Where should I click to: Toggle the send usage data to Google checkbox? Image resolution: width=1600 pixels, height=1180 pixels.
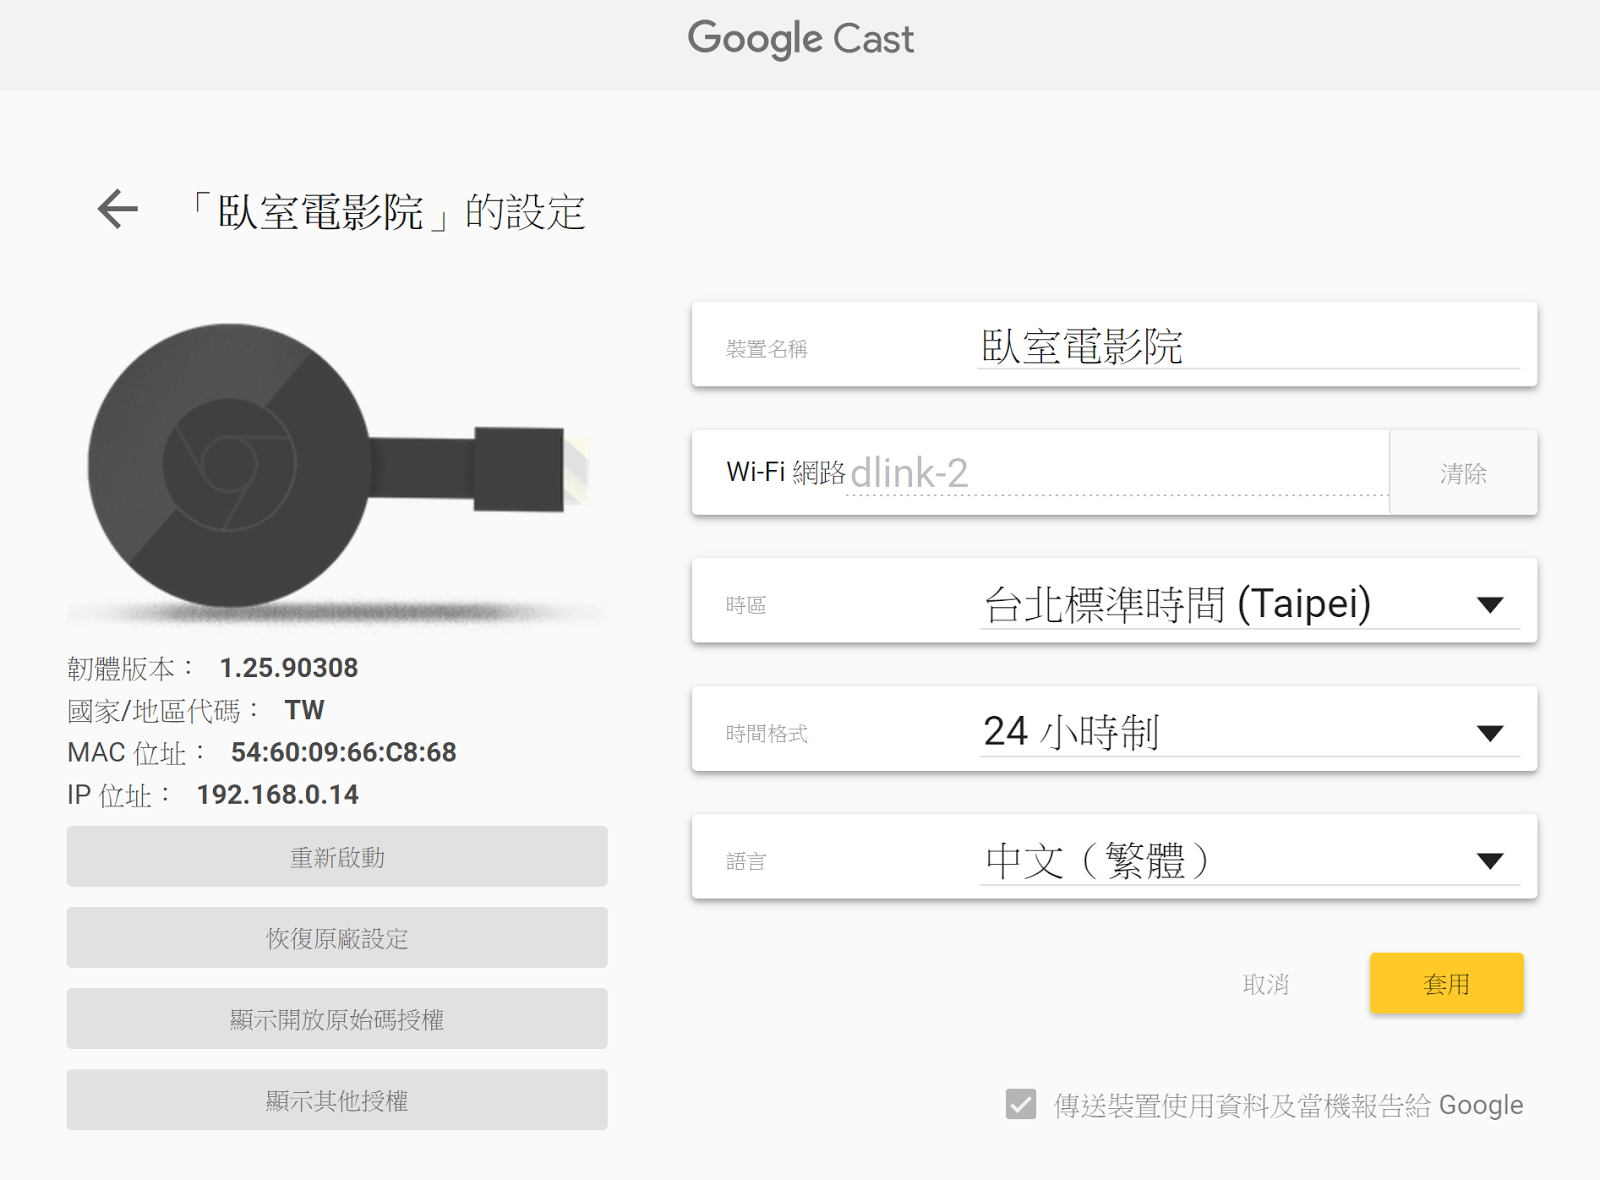point(1021,1105)
